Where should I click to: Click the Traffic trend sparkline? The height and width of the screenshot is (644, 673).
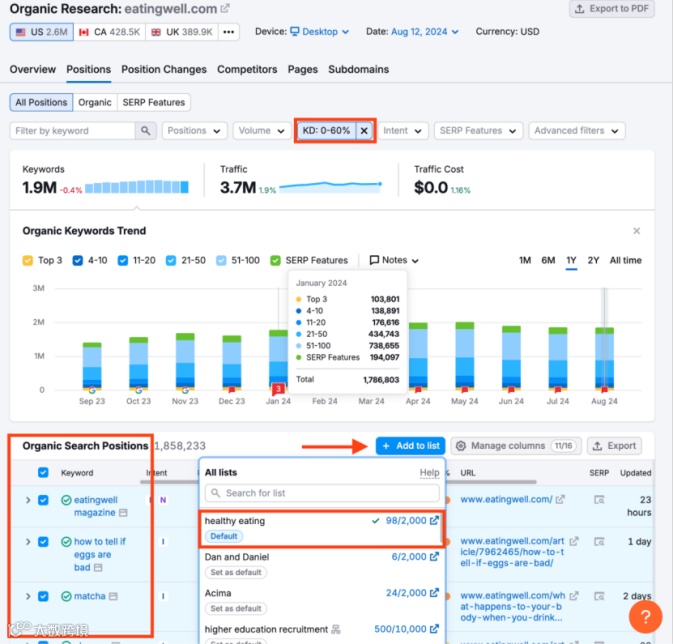pos(330,186)
